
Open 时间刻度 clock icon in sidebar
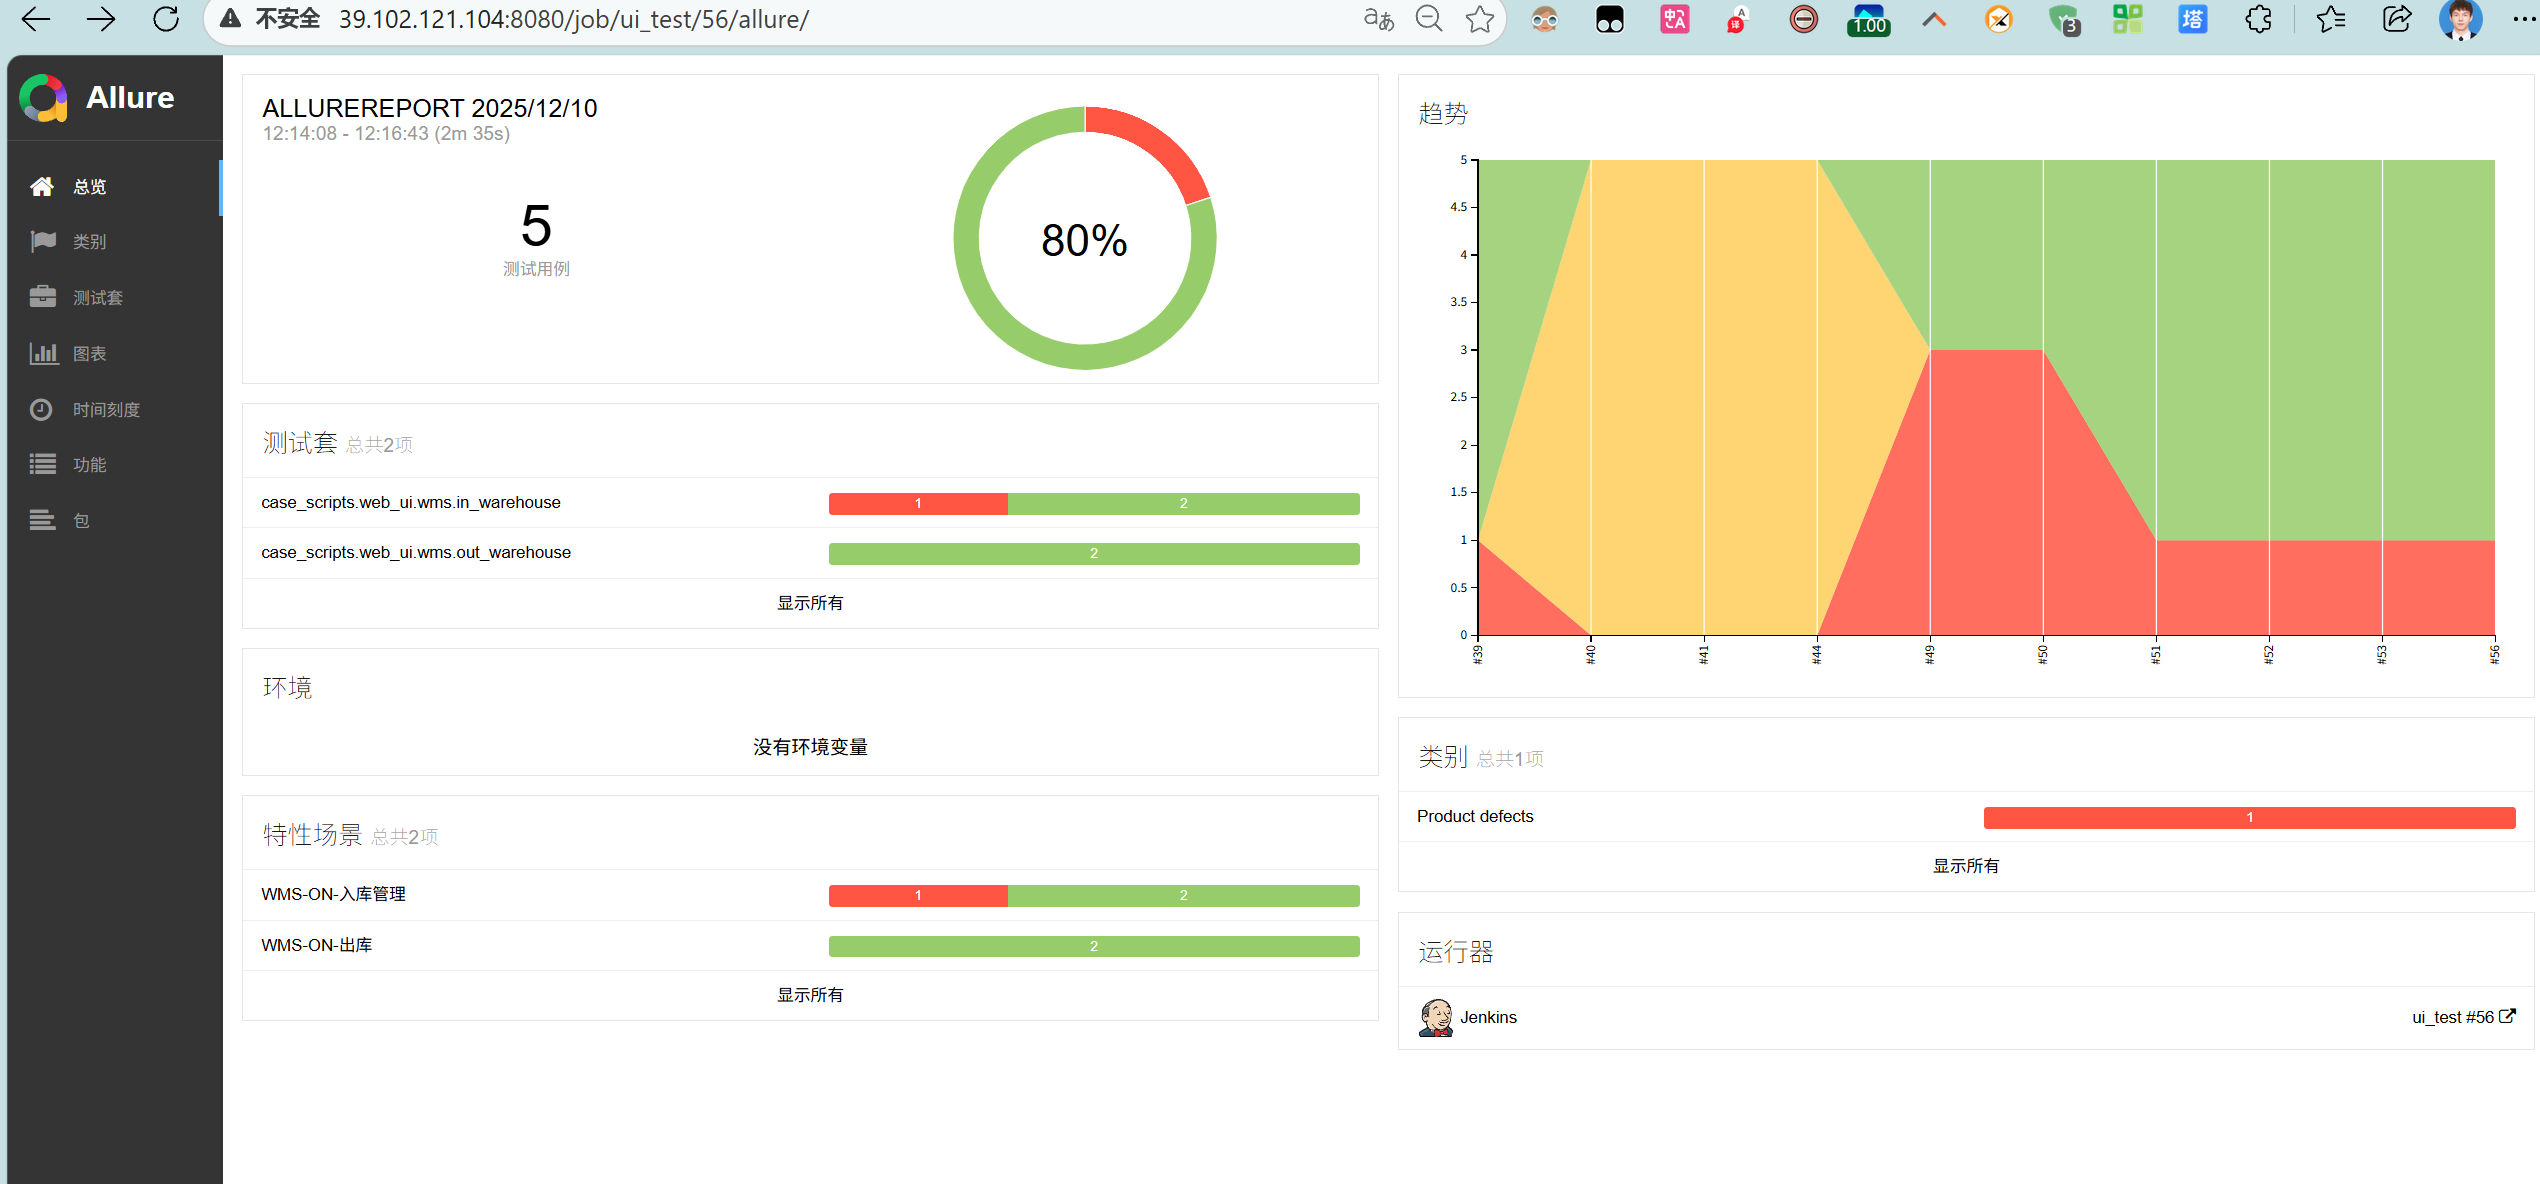41,409
